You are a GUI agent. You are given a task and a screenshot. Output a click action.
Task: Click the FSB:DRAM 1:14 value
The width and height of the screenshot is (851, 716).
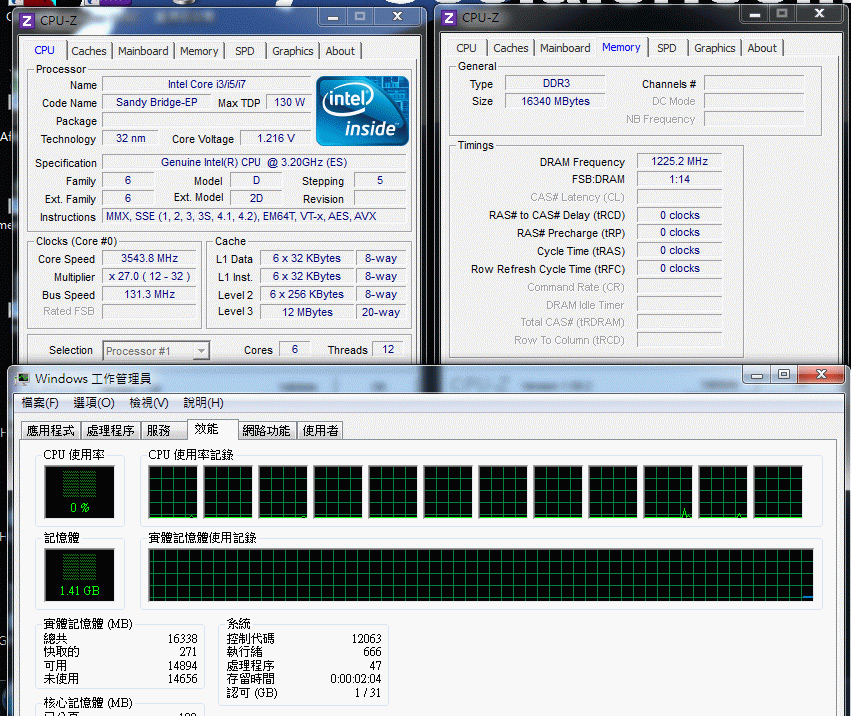pyautogui.click(x=679, y=179)
